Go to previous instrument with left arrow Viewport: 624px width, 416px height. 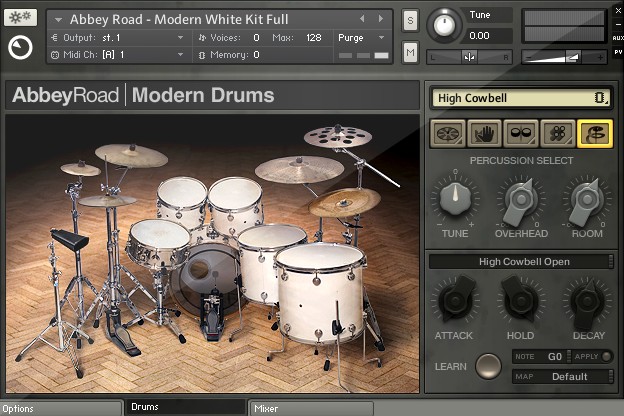362,19
